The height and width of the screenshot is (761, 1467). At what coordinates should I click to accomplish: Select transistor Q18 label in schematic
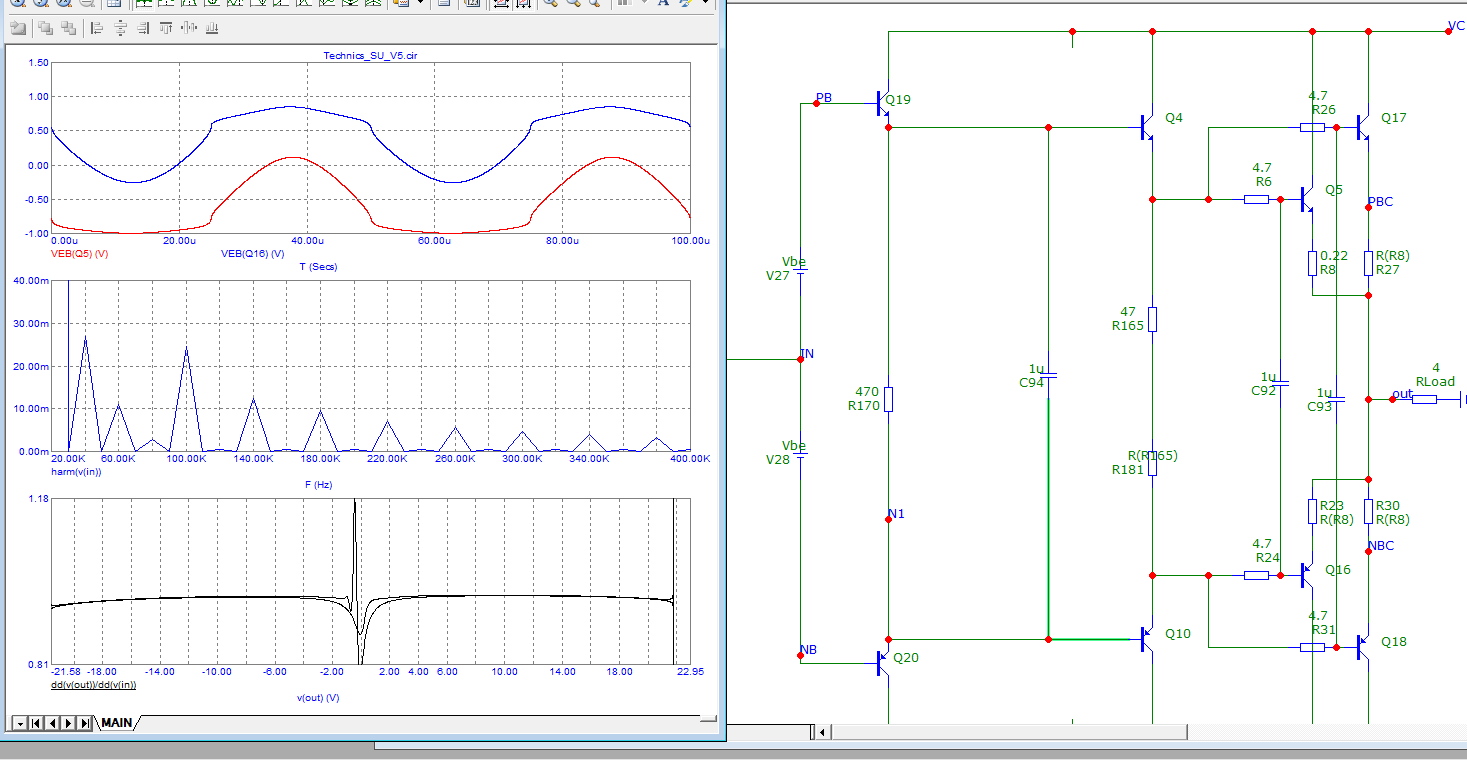point(1394,642)
